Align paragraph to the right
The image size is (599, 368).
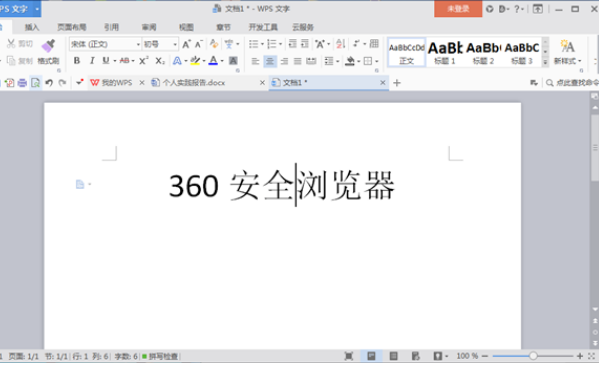click(284, 61)
